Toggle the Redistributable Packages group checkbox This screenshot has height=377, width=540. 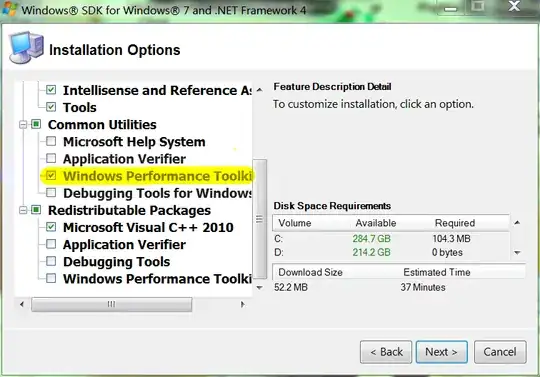pos(36,210)
